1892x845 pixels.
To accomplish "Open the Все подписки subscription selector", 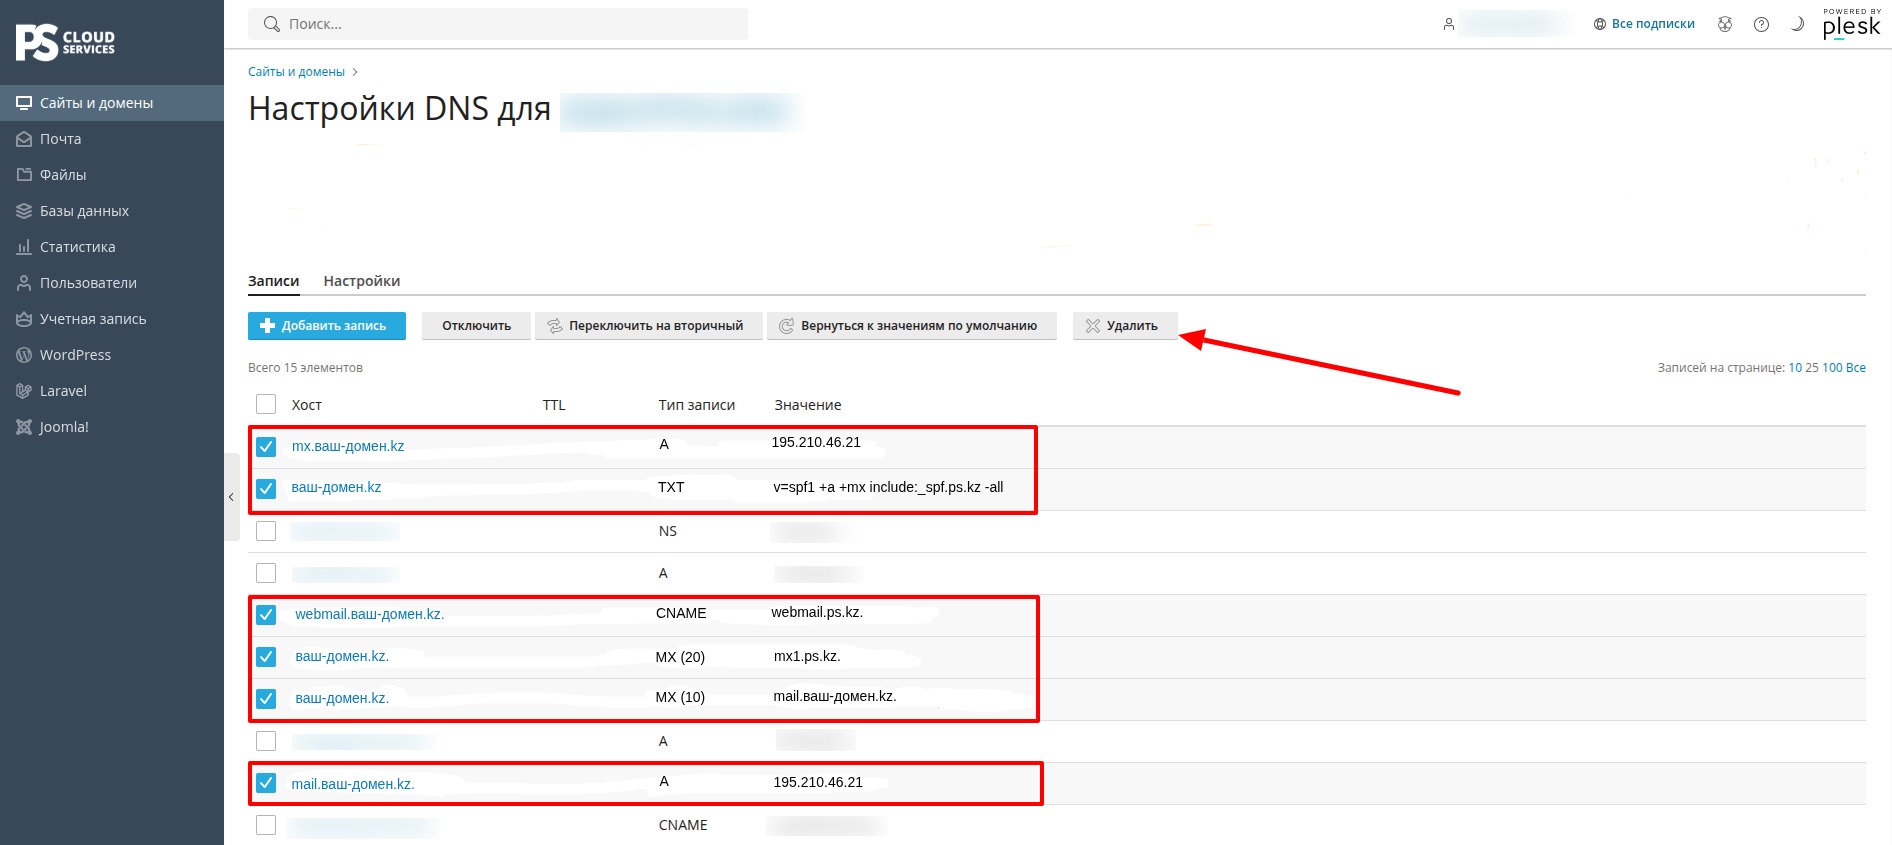I will click(x=1644, y=24).
